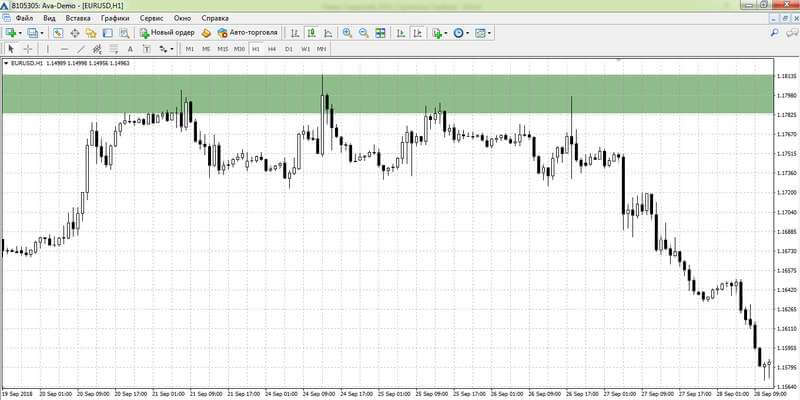The width and height of the screenshot is (800, 400).
Task: Open the Окно menu
Action: (182, 18)
